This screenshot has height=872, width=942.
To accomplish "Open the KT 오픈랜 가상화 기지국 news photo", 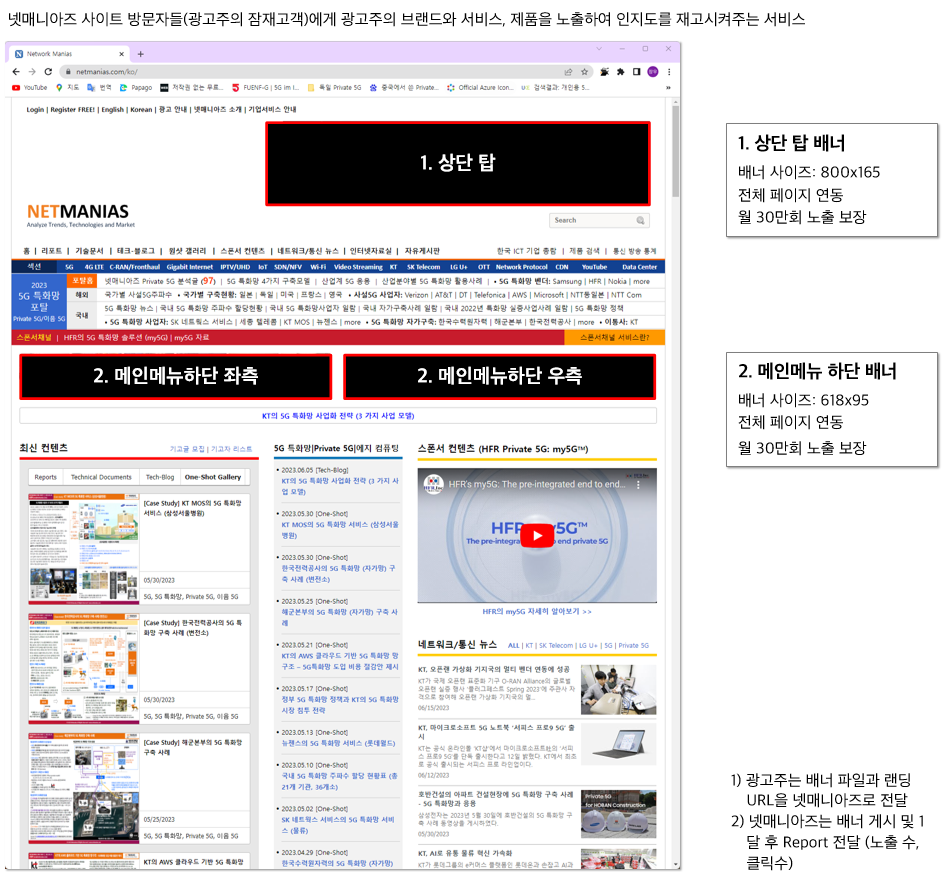I will [618, 689].
